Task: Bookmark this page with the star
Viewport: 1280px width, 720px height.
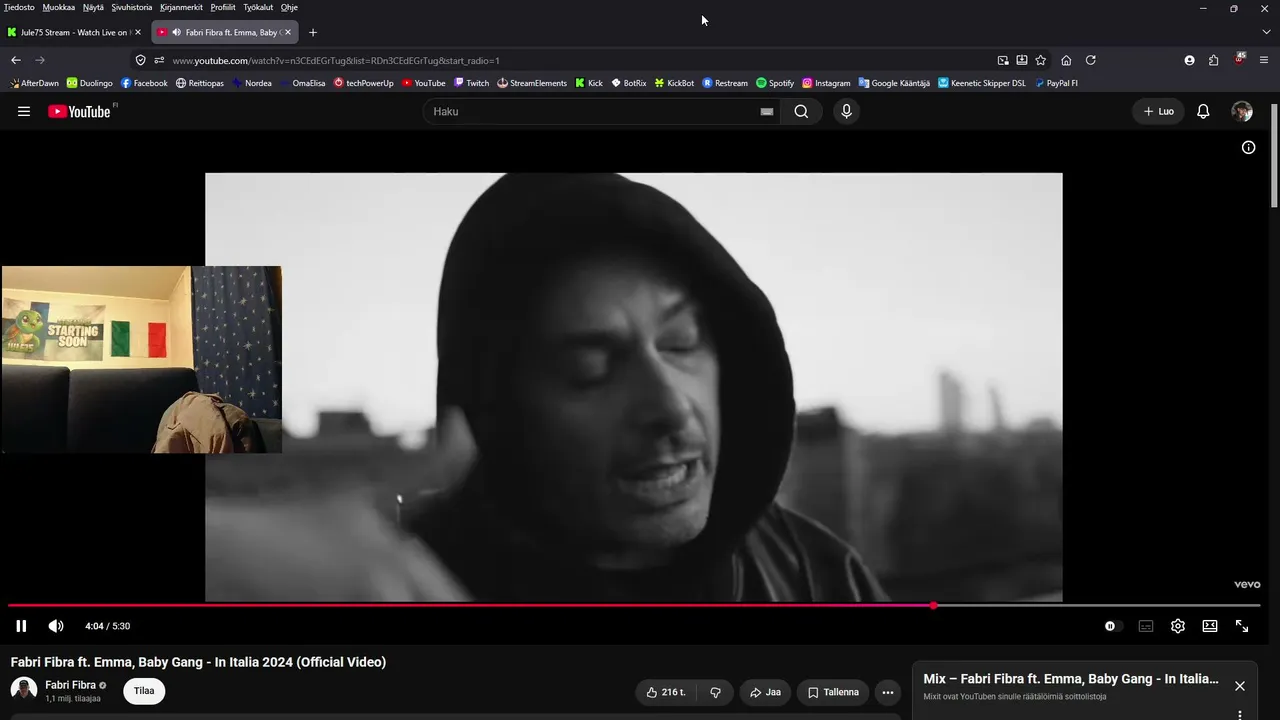Action: (x=1041, y=60)
